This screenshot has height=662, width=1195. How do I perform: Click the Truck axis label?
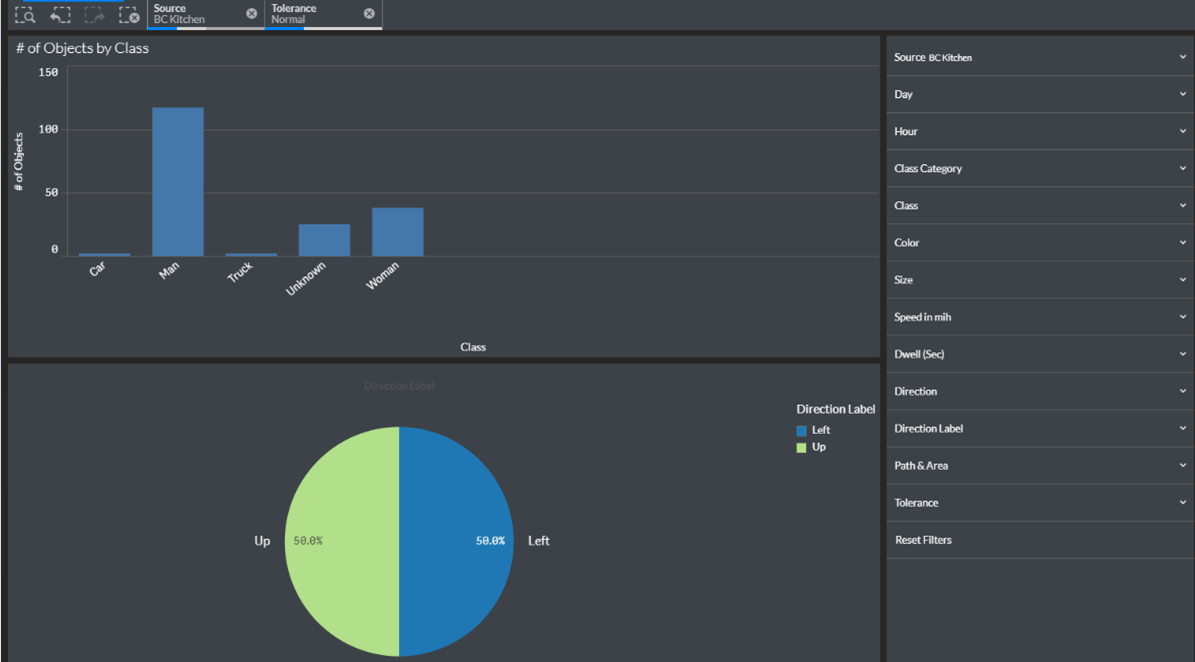tap(240, 272)
